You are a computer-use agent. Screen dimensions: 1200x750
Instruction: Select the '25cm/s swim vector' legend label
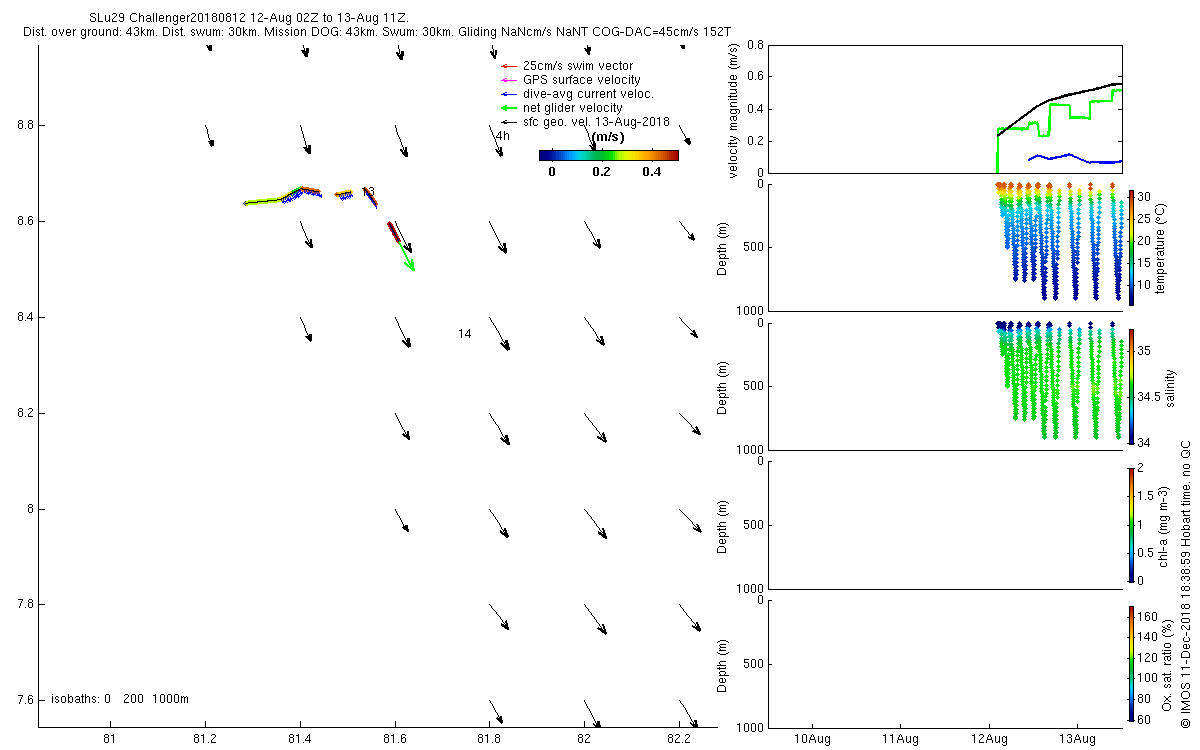(578, 66)
